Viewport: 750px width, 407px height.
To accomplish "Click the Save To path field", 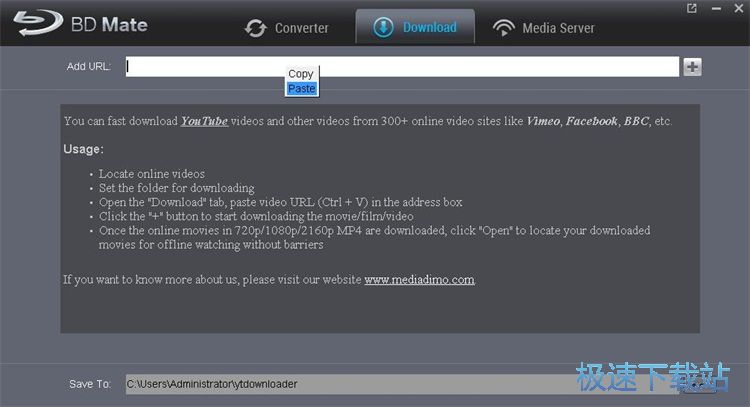I will [x=402, y=384].
